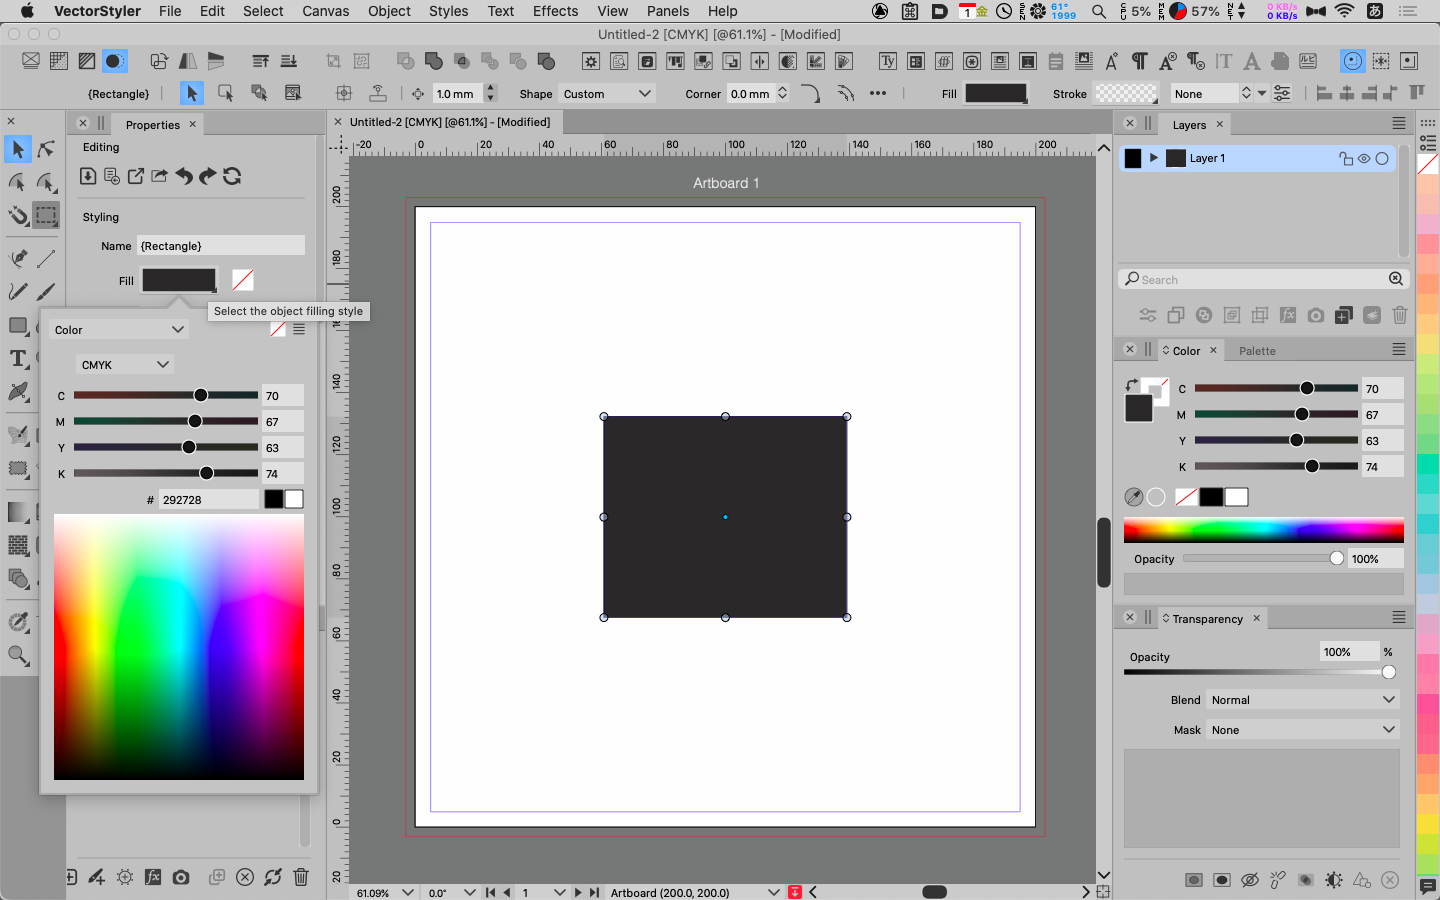Click the Pencil tool in the toolbox

click(x=18, y=292)
